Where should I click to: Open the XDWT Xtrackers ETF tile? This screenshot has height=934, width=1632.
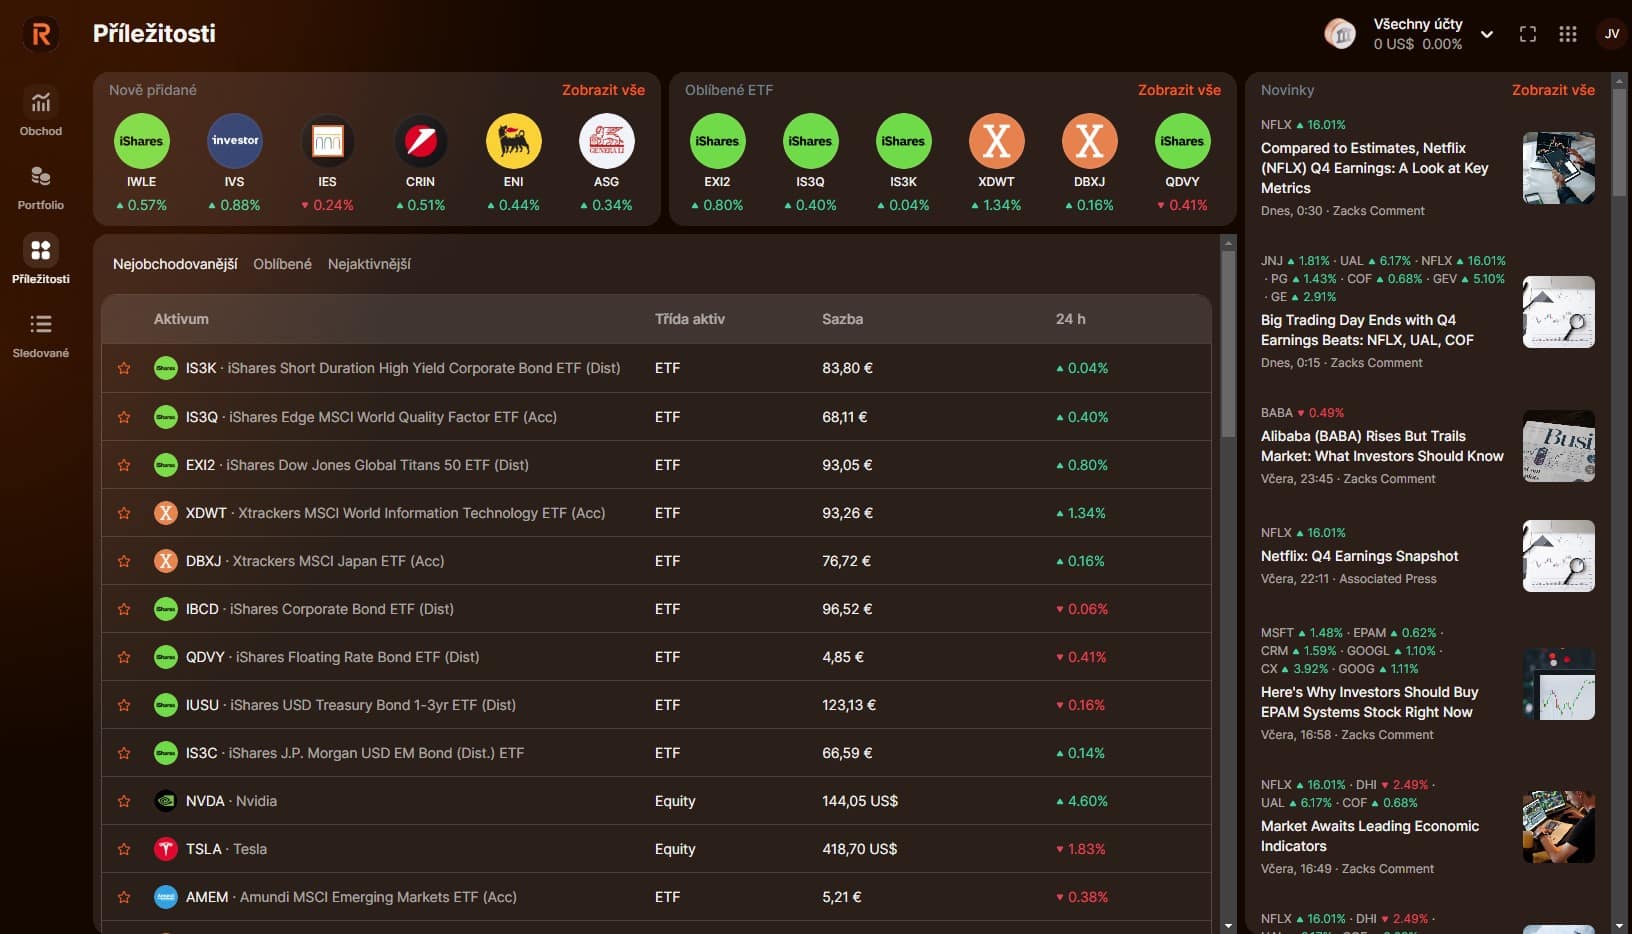tap(996, 142)
